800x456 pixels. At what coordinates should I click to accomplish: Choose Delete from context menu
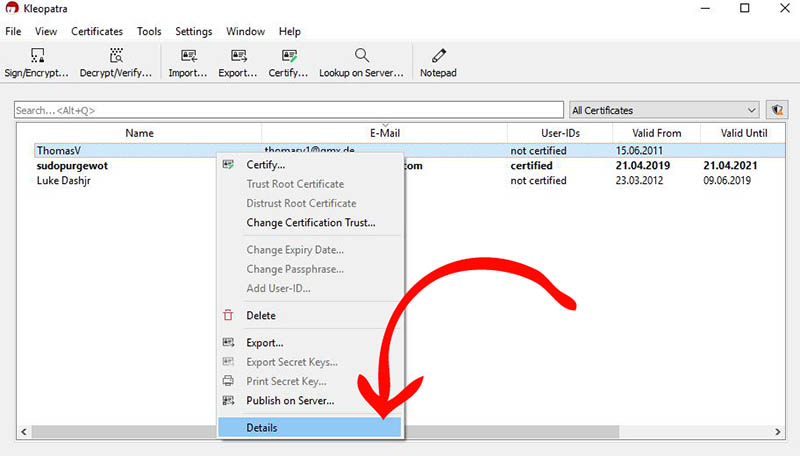(x=310, y=315)
